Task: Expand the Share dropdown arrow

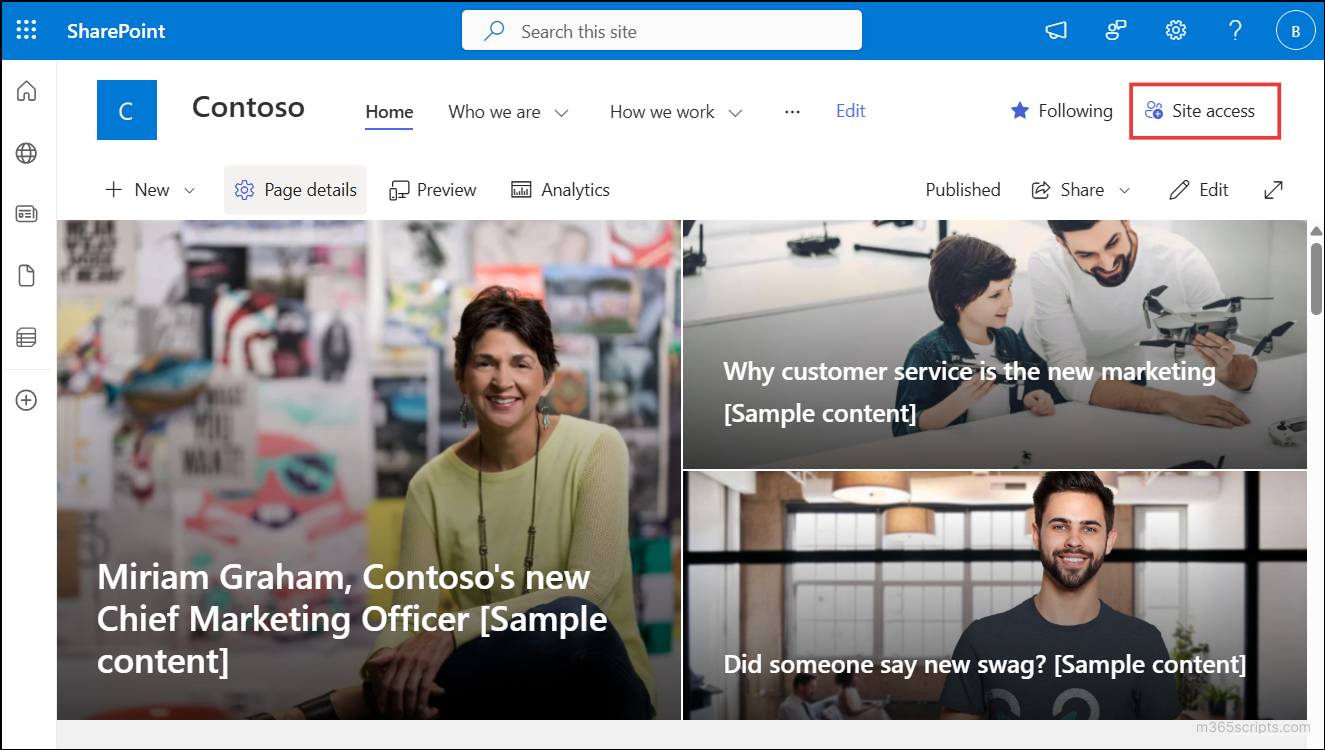Action: tap(1125, 189)
